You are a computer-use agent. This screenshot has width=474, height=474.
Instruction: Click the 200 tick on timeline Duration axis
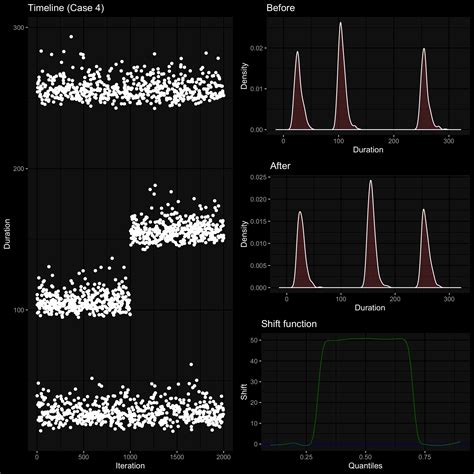pos(19,169)
